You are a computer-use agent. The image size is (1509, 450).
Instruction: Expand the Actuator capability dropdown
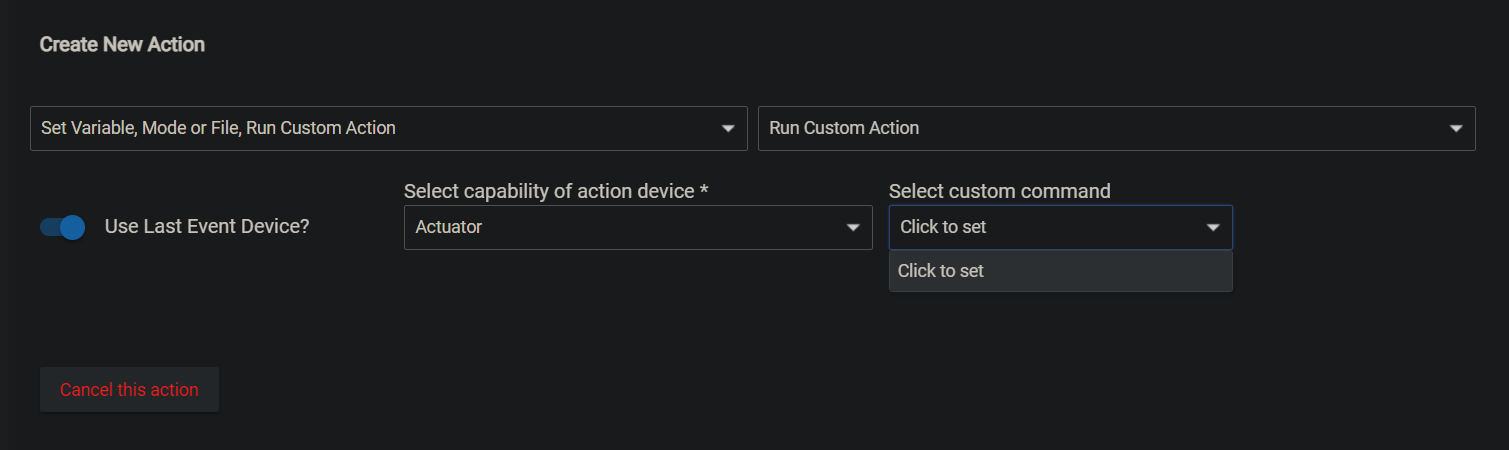638,227
